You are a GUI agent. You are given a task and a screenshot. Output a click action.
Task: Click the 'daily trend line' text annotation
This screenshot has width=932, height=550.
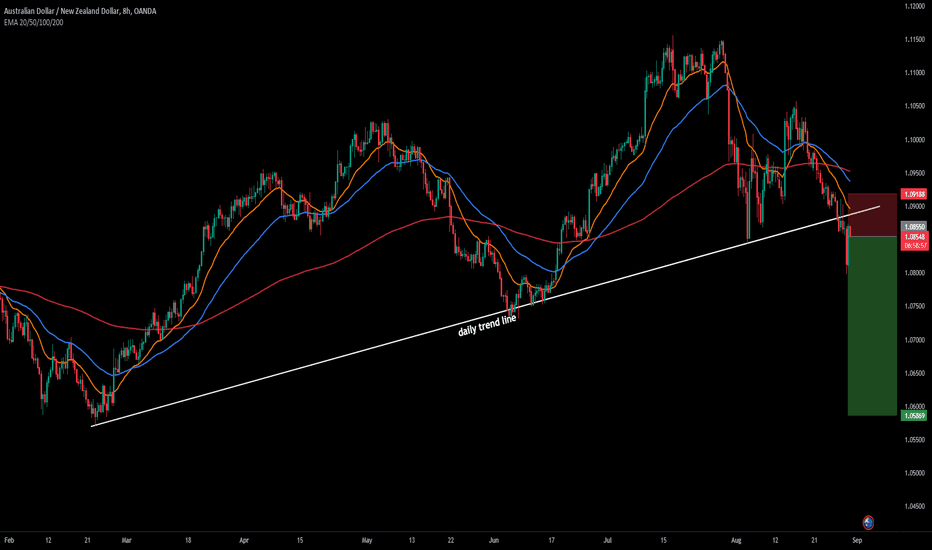(487, 325)
